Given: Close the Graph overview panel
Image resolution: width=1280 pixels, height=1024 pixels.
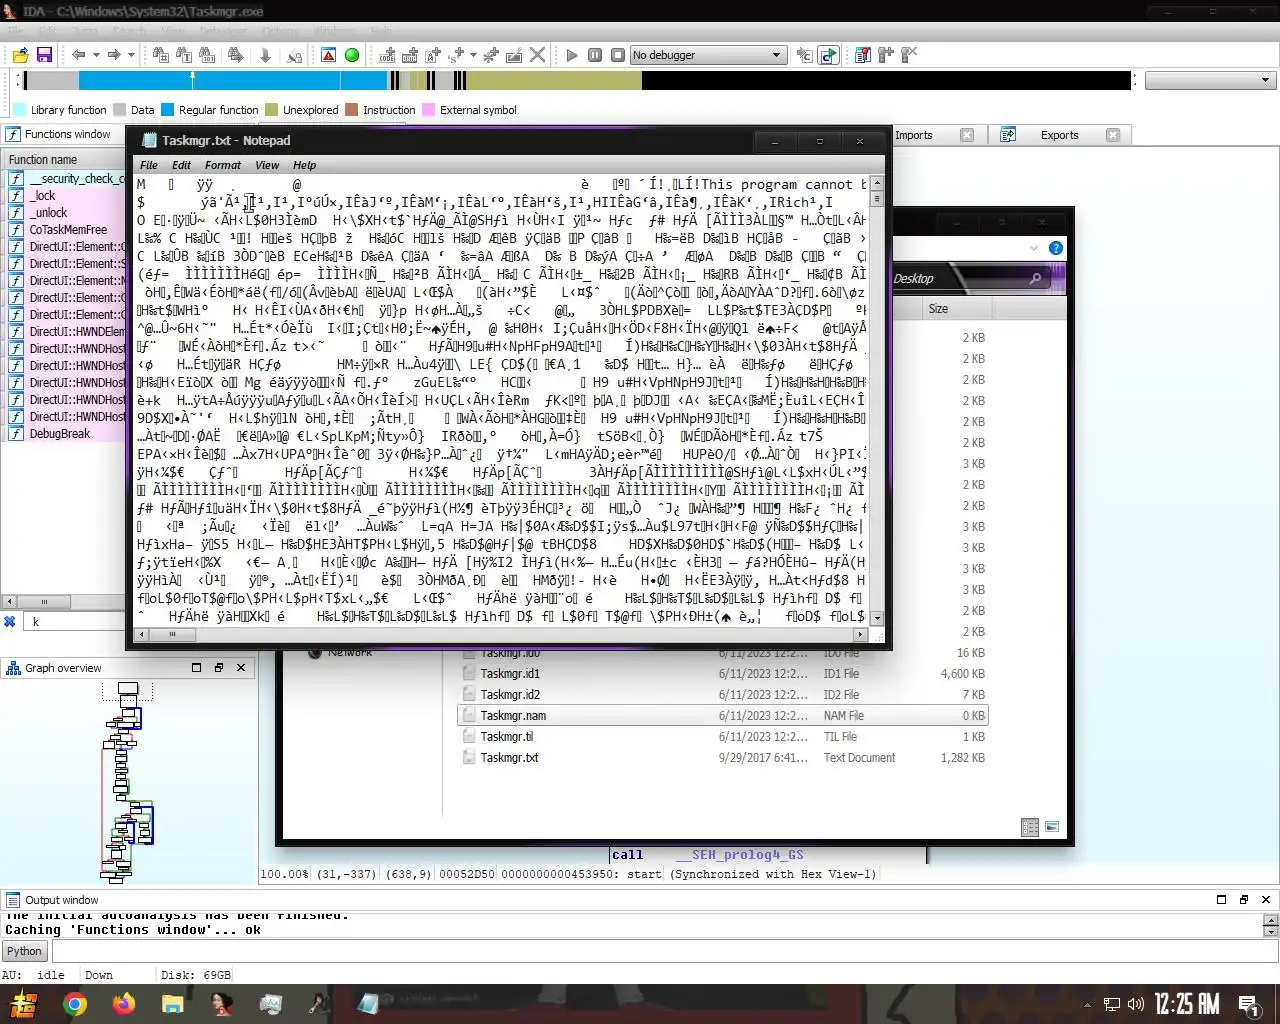Looking at the screenshot, I should tap(241, 668).
